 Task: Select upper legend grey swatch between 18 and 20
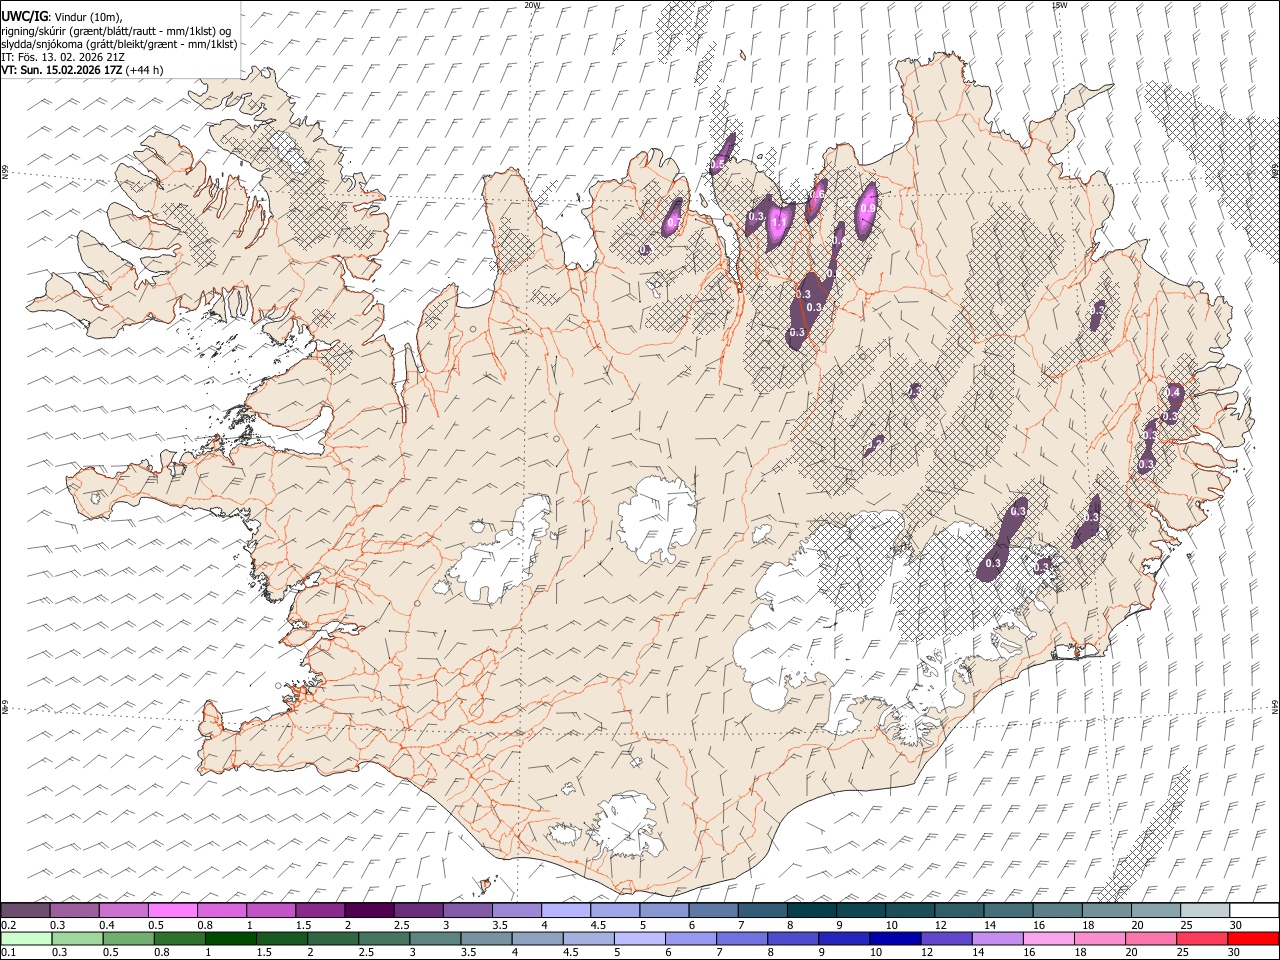tap(1106, 910)
